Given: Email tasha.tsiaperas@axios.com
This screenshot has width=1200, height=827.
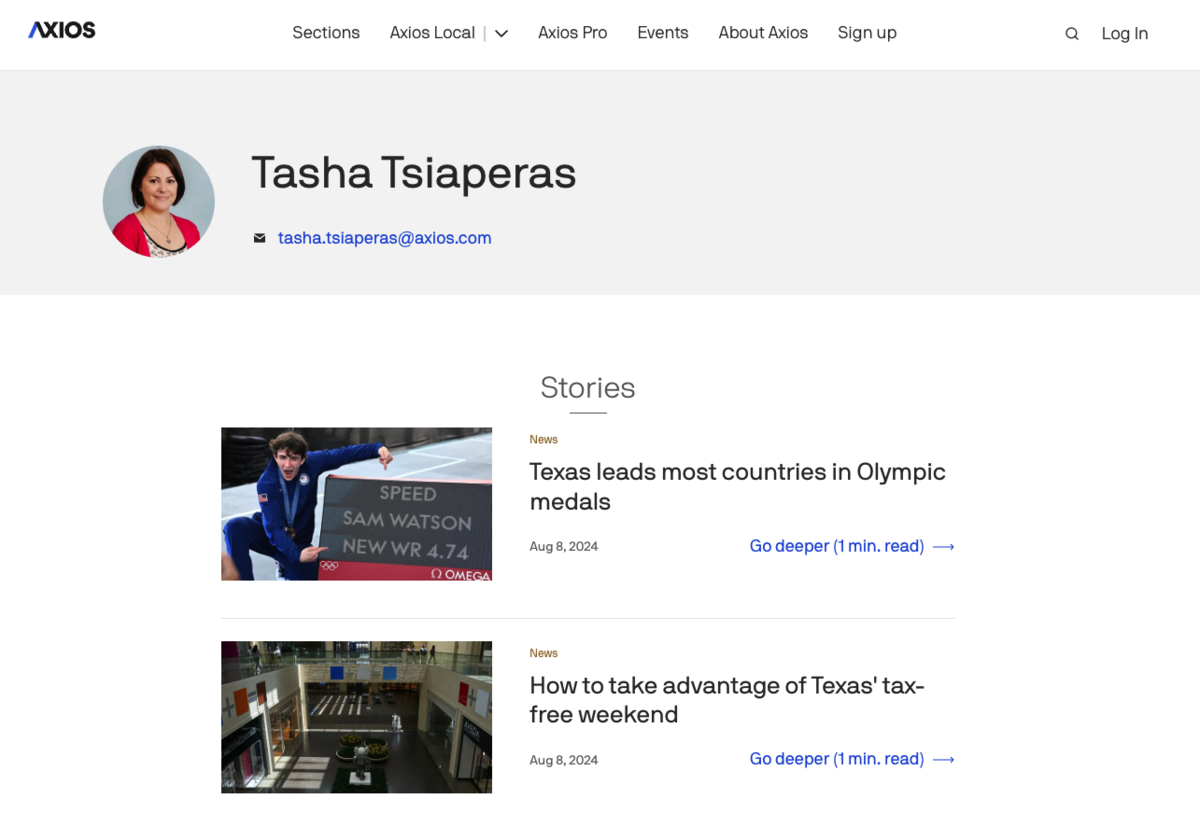Looking at the screenshot, I should [385, 238].
